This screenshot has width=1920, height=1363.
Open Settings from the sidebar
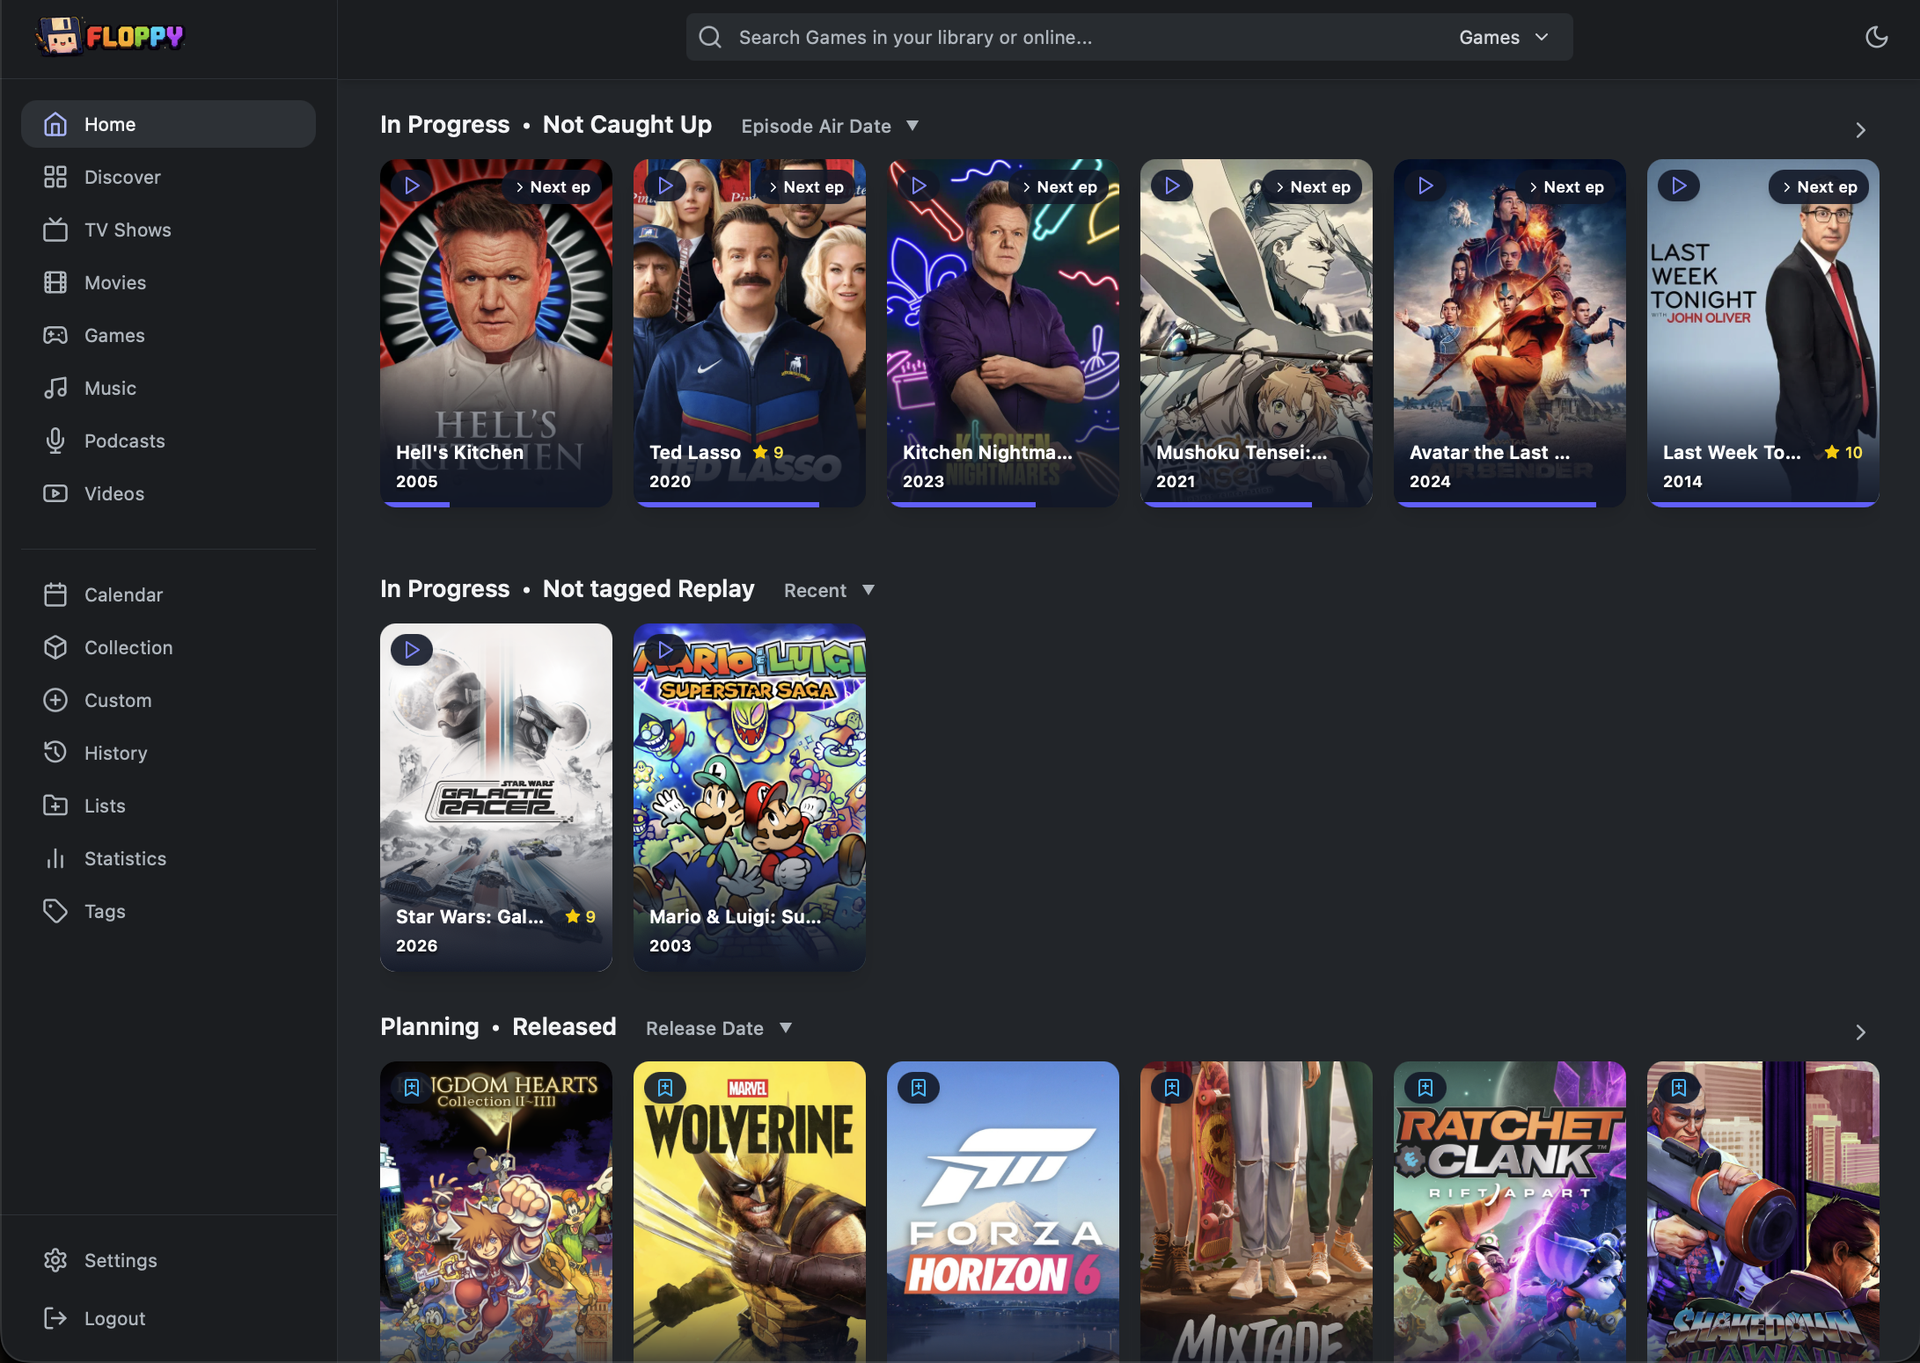click(168, 1260)
